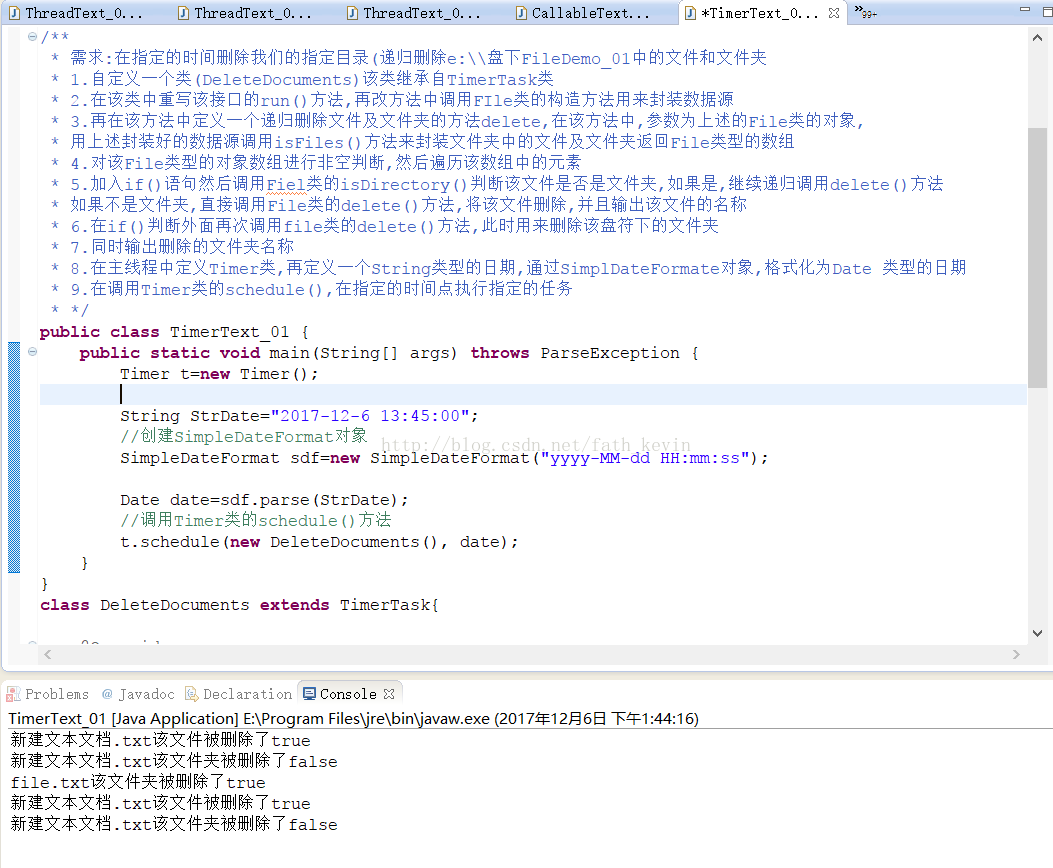Viewport: 1053px width, 868px height.
Task: Click the editor vertical scrollbar up arrow
Action: point(1037,38)
